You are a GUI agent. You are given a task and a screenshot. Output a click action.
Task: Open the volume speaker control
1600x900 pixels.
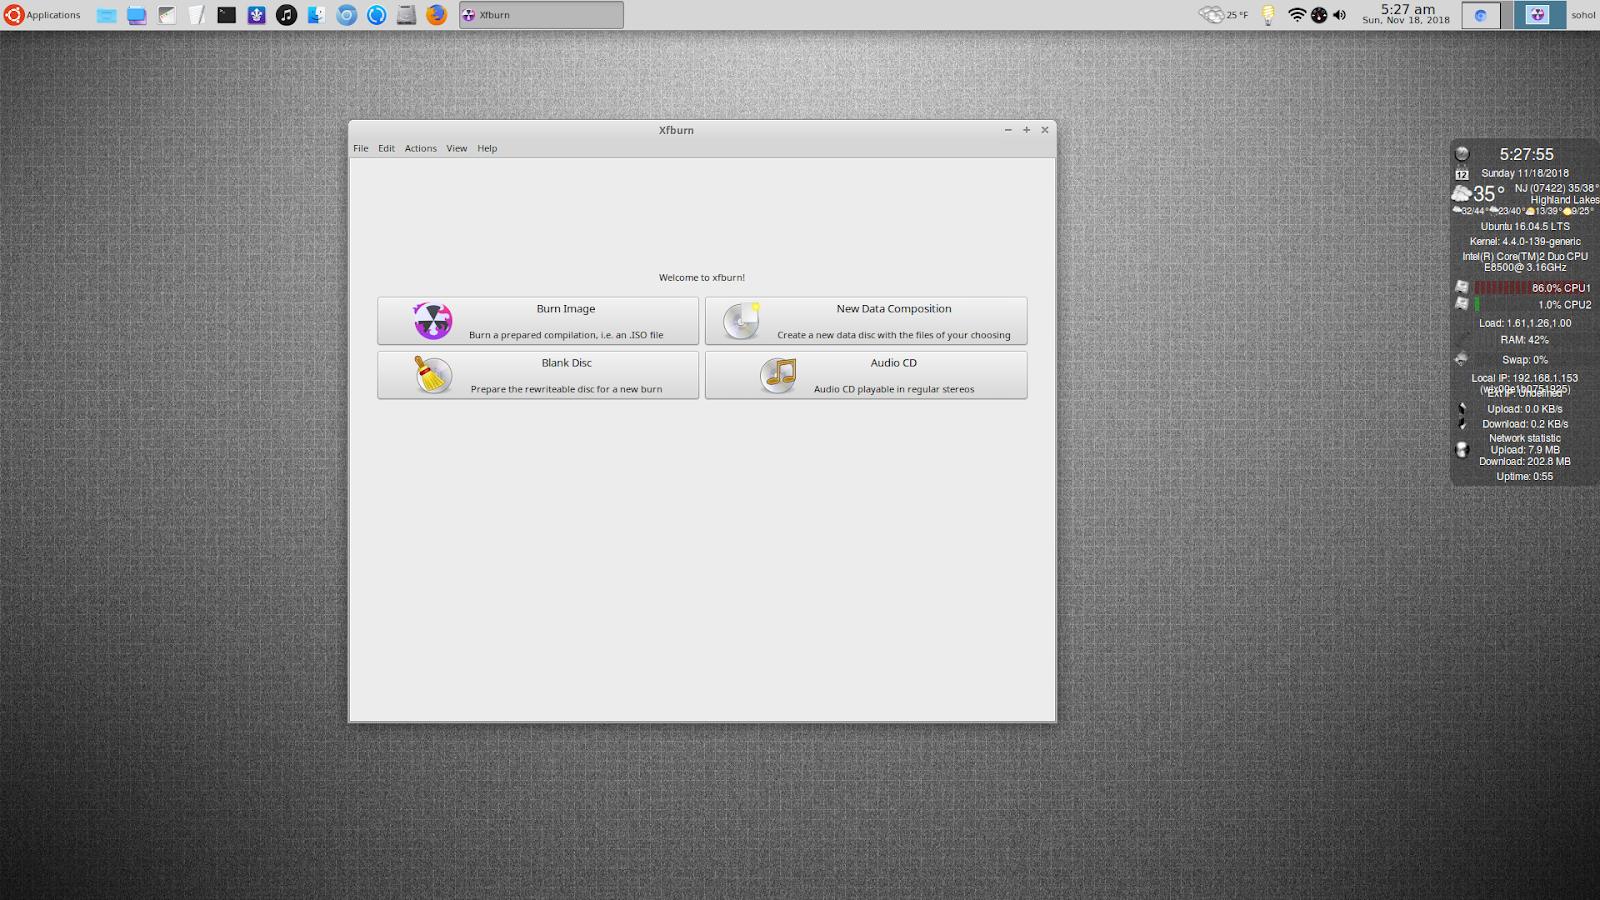click(x=1339, y=15)
